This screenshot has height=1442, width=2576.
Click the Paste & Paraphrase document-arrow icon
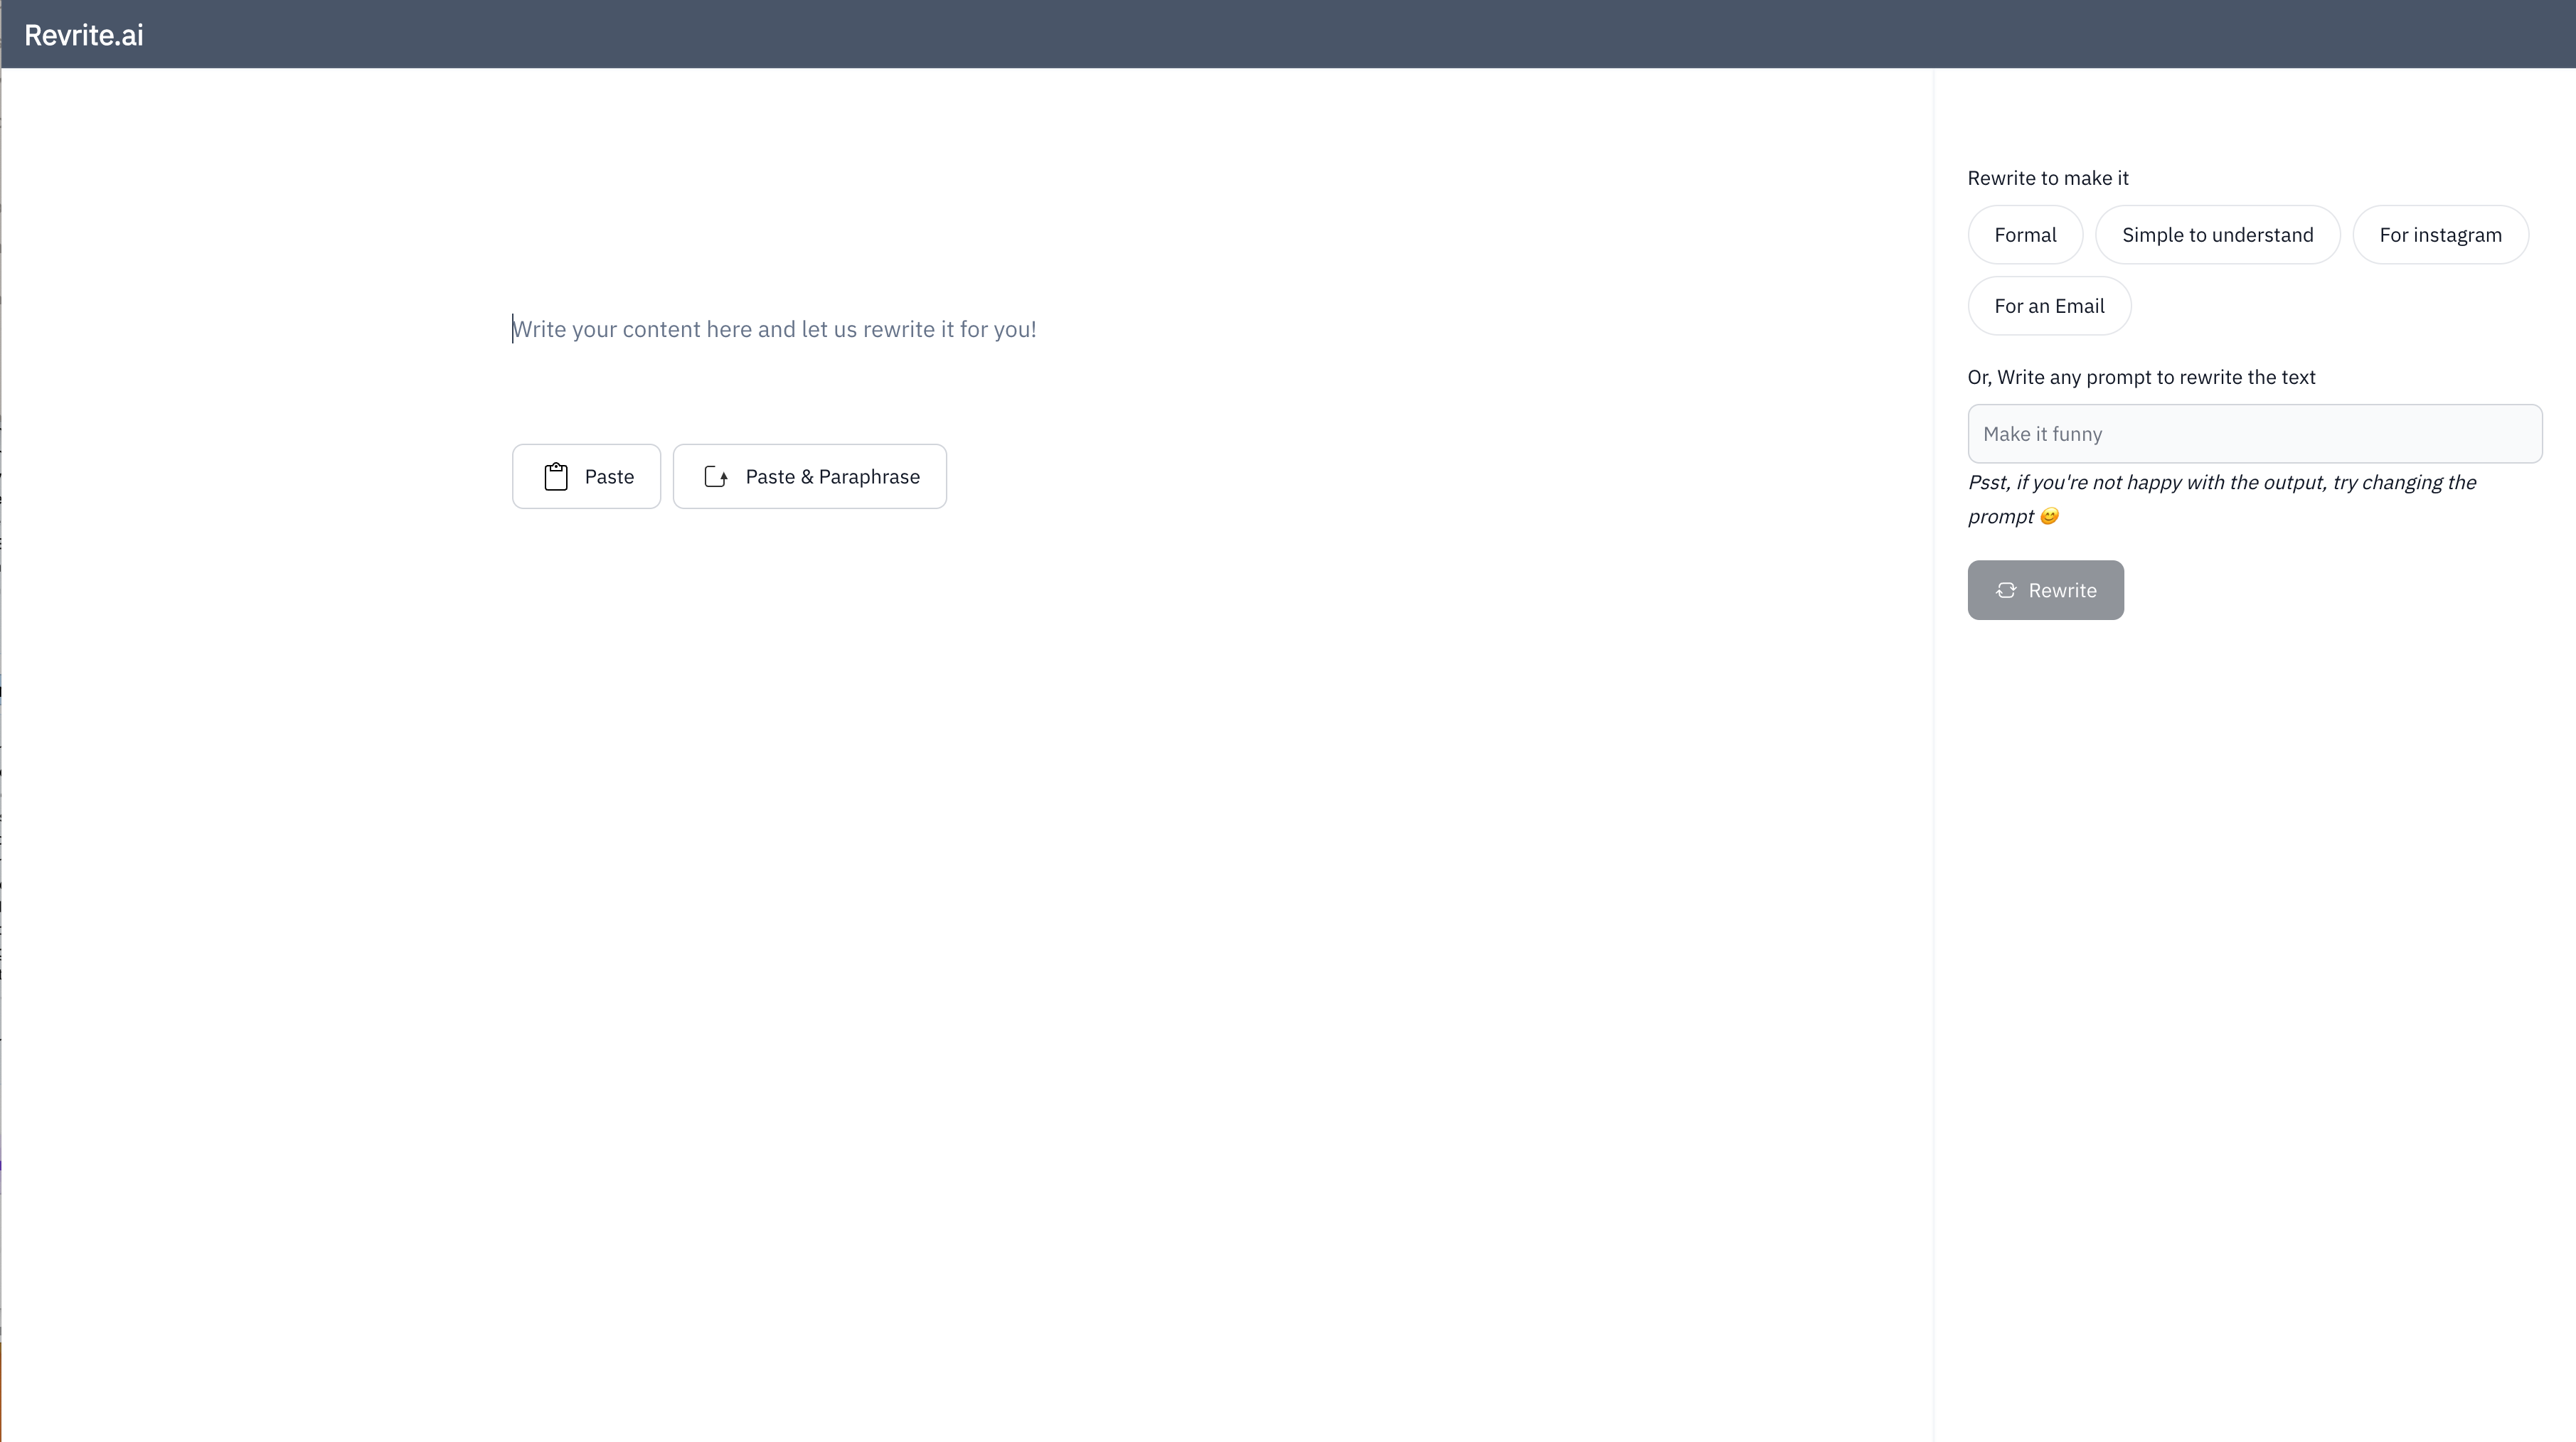[x=716, y=476]
